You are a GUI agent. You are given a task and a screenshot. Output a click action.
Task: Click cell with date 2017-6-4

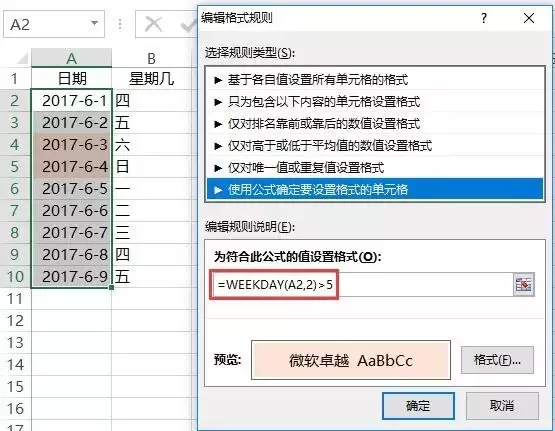click(71, 166)
